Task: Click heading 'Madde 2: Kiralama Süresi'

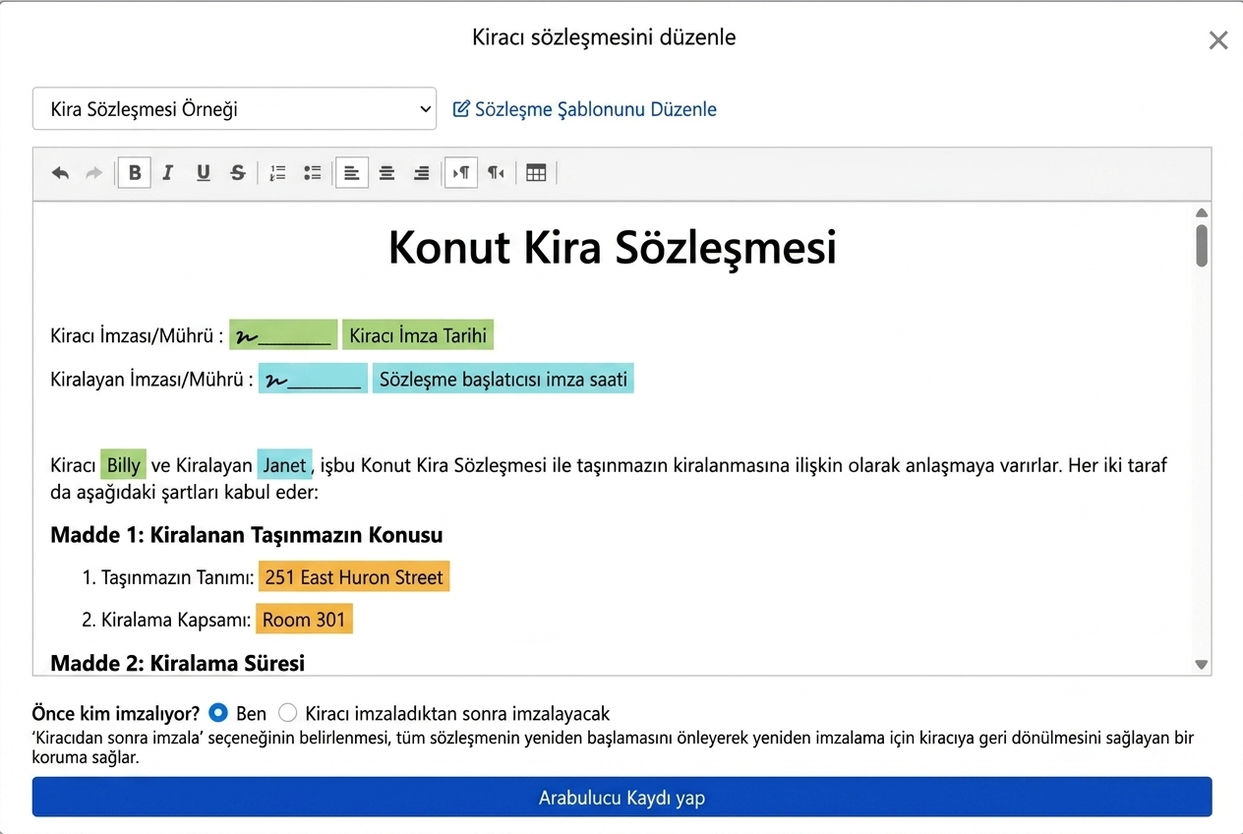Action: (x=178, y=663)
